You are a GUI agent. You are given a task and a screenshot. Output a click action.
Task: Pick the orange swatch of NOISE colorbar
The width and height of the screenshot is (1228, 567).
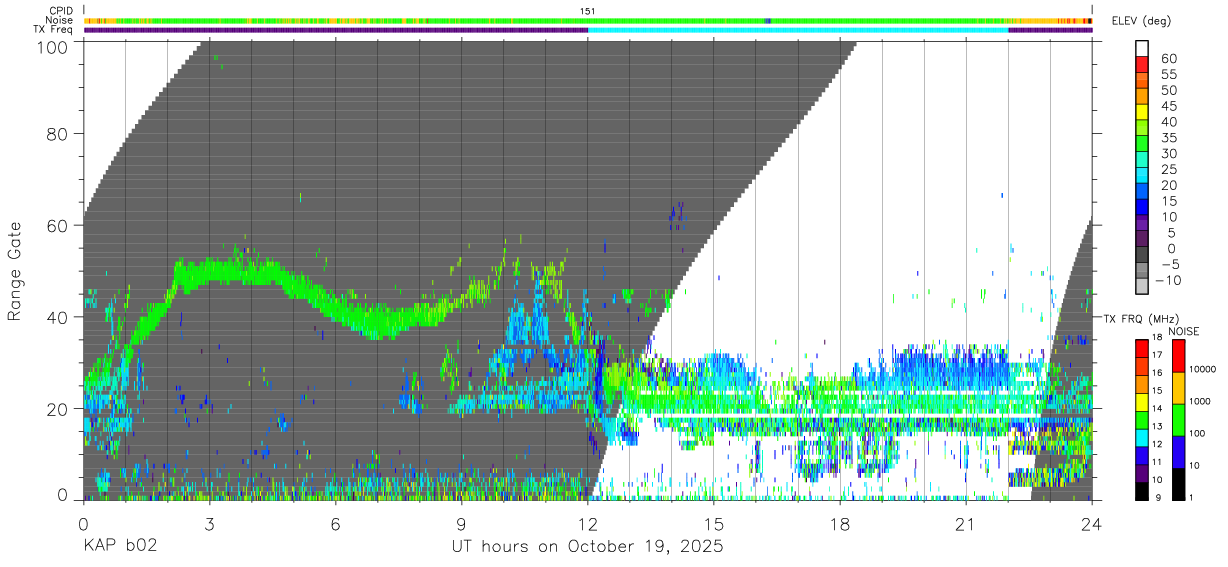[x=1178, y=388]
